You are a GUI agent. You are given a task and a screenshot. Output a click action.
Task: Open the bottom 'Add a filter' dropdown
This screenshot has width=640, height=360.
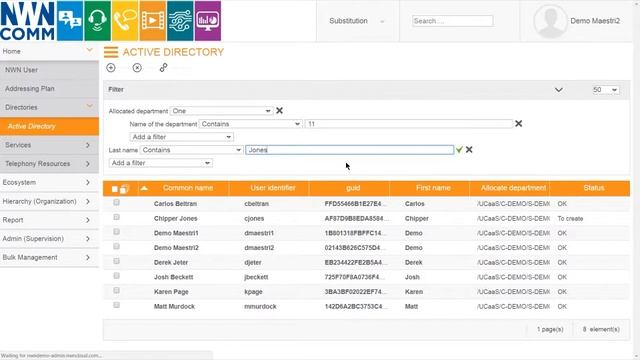coord(161,163)
